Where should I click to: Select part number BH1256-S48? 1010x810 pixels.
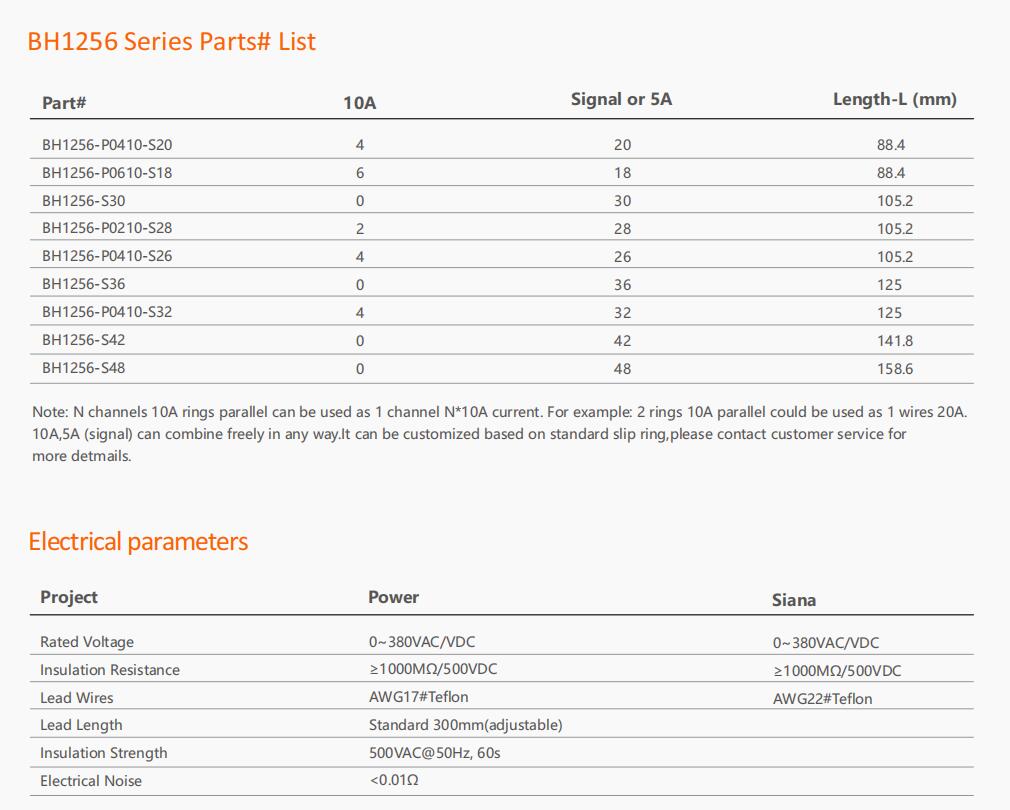84,368
